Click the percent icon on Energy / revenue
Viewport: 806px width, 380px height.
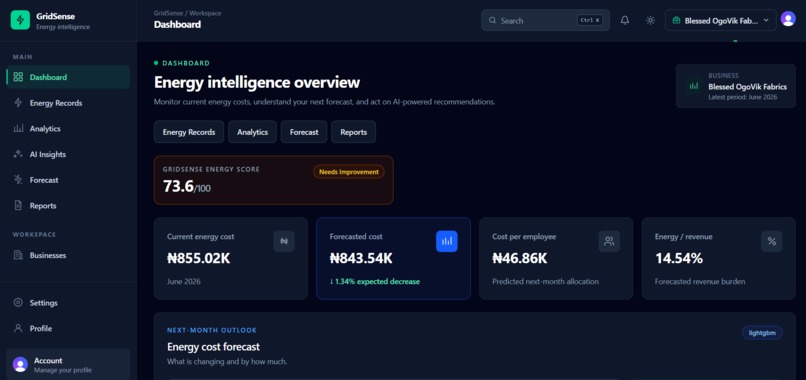(772, 241)
